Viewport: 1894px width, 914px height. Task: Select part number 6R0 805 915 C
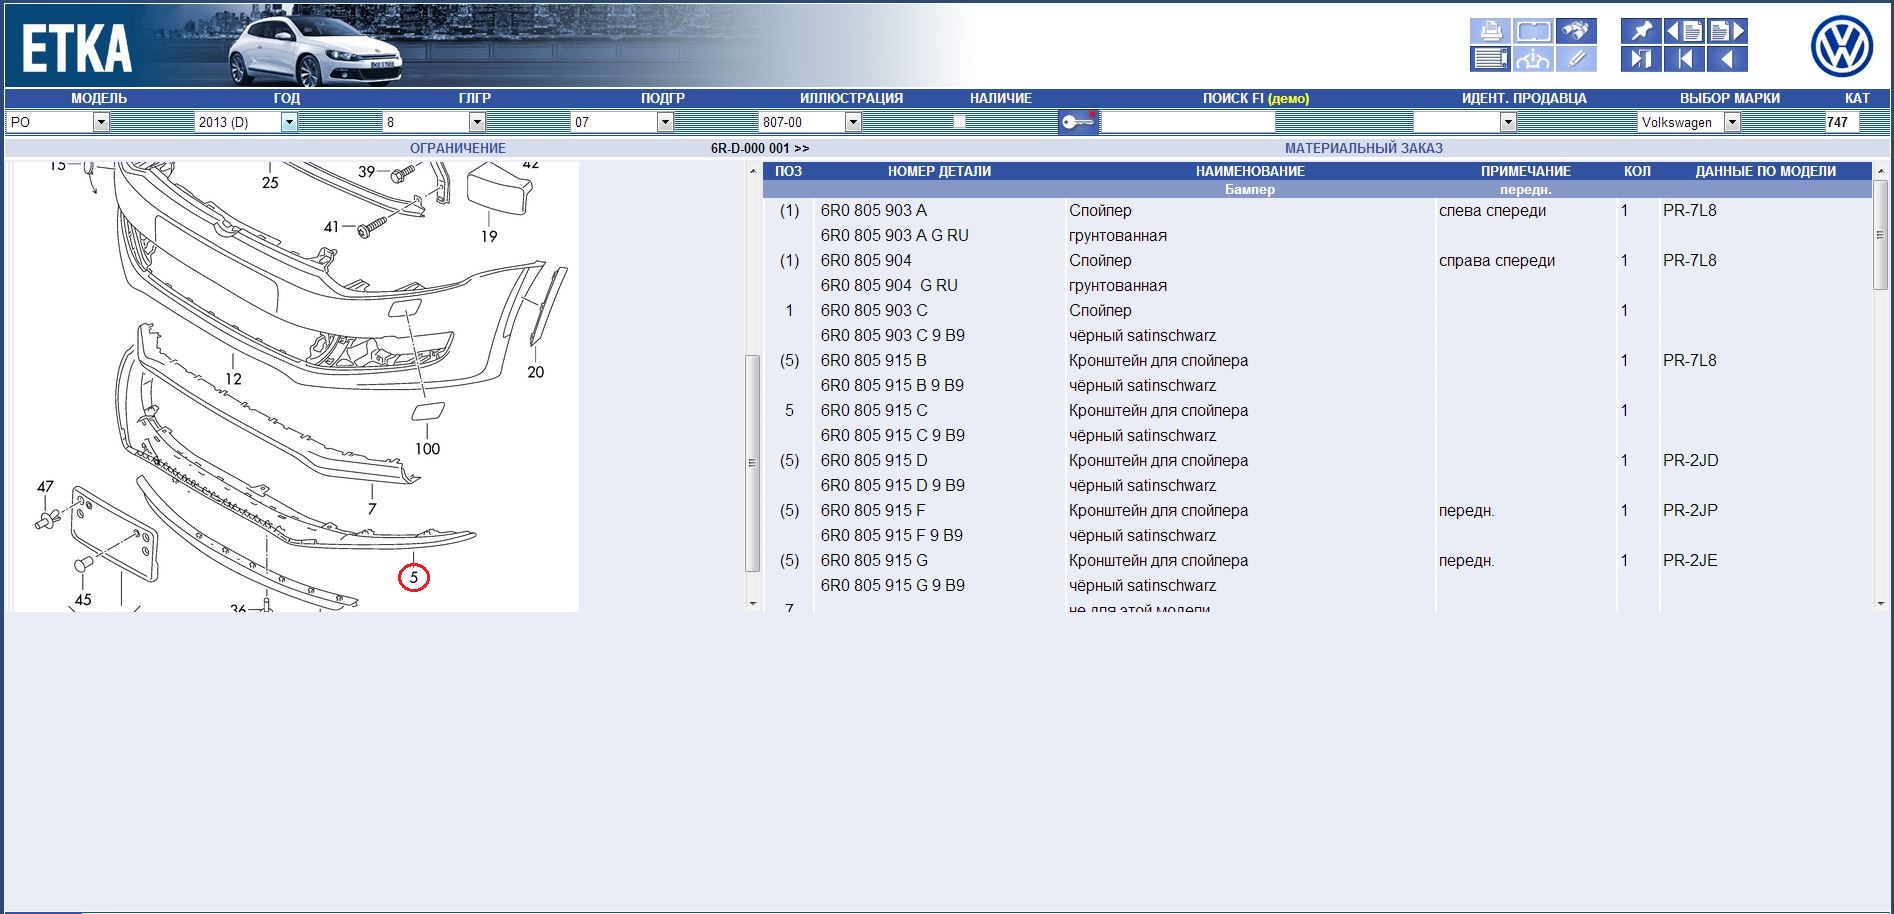click(x=873, y=410)
